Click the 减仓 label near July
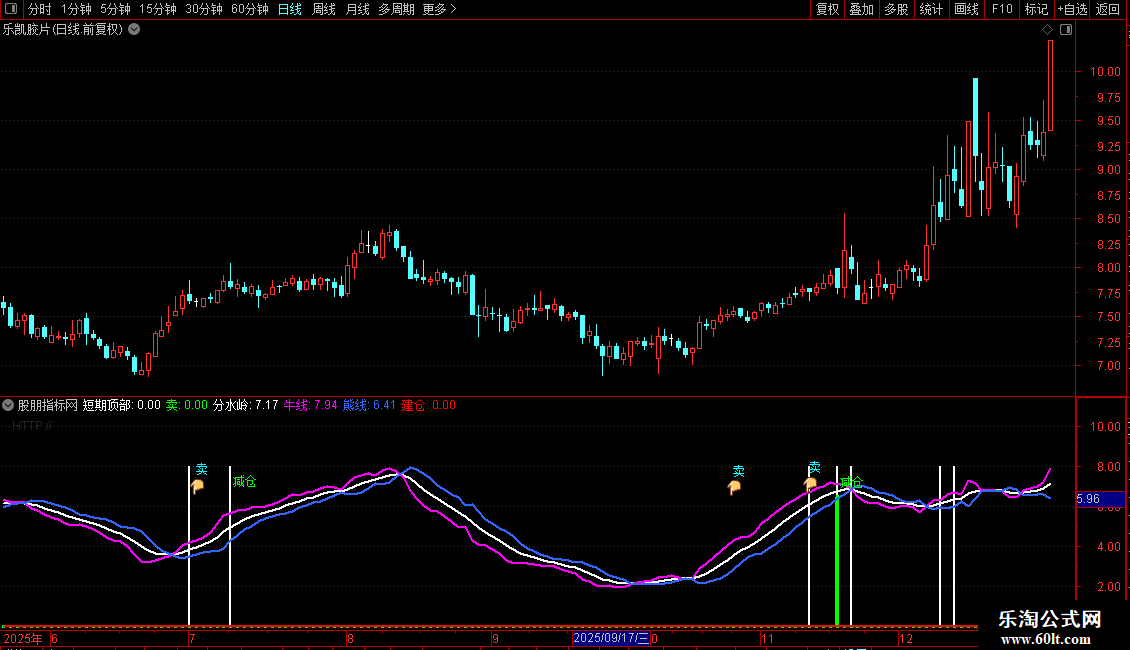Viewport: 1130px width, 650px height. [244, 481]
